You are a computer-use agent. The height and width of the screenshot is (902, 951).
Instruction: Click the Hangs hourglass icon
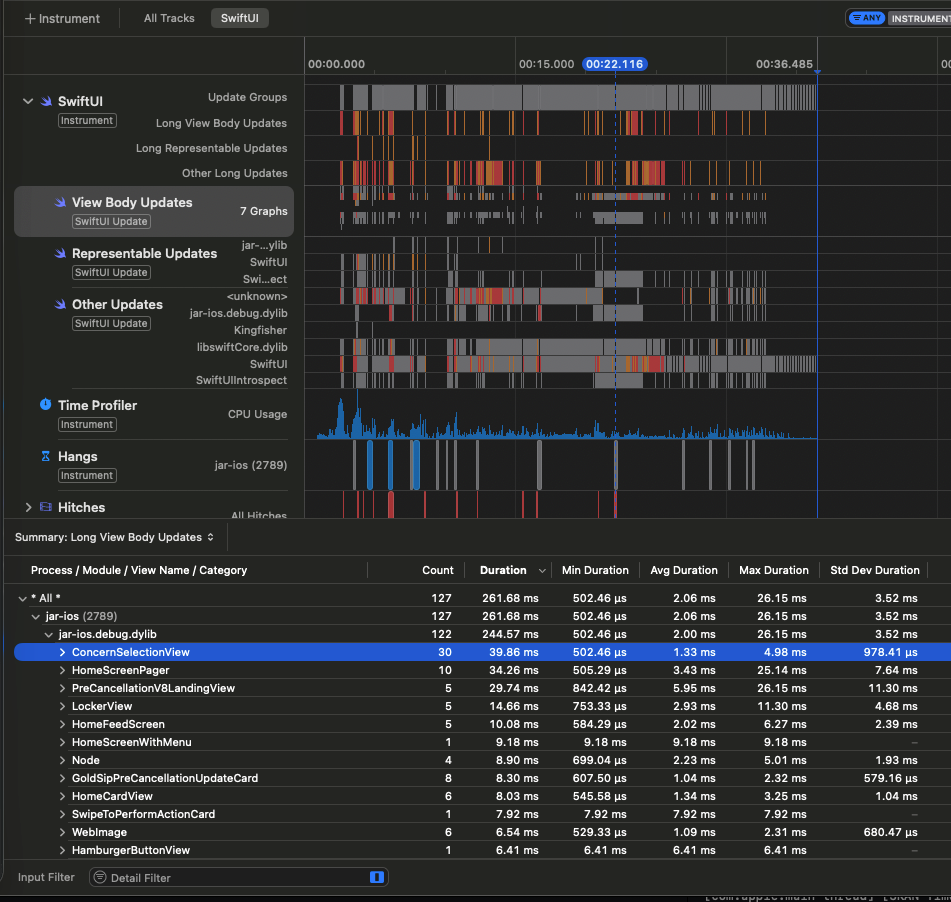46,456
